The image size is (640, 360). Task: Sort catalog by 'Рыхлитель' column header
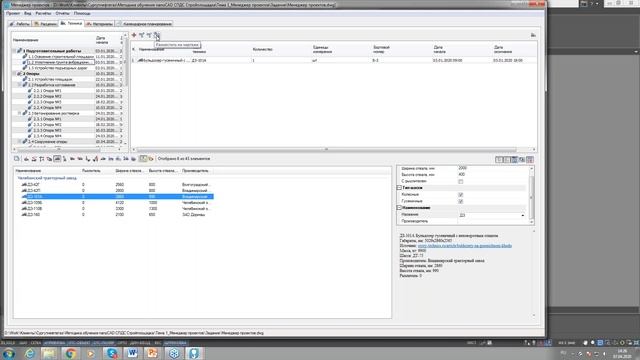click(x=91, y=171)
